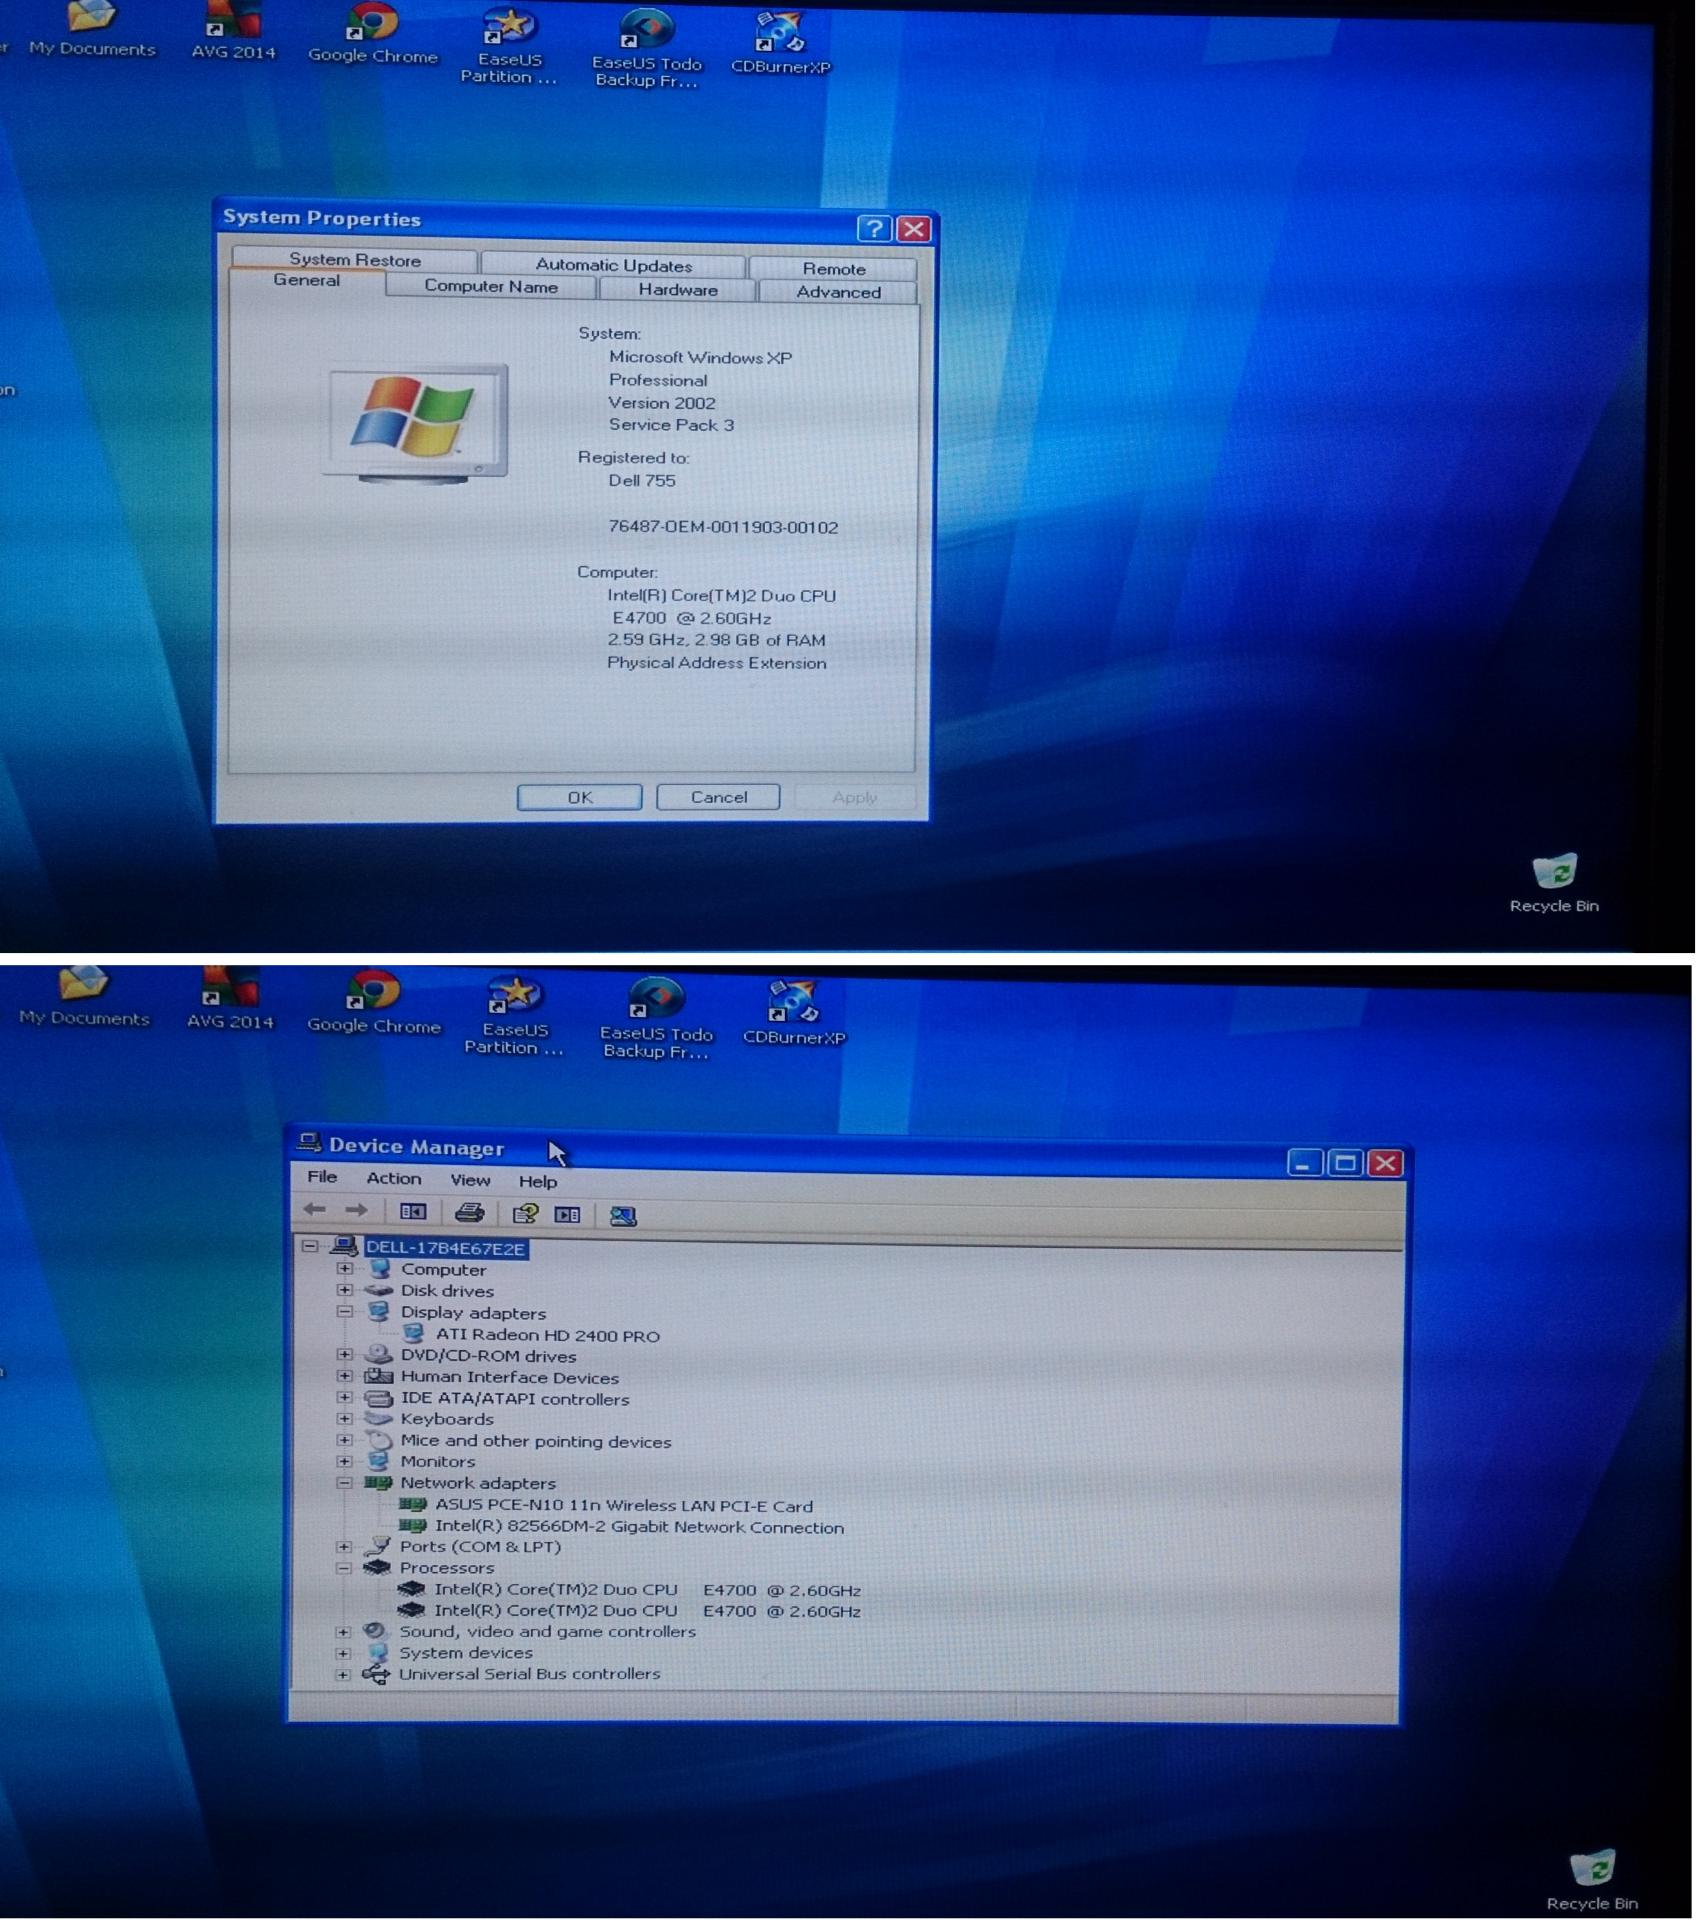Click Scan for hardware changes toolbar icon
1702x1920 pixels.
click(623, 1216)
